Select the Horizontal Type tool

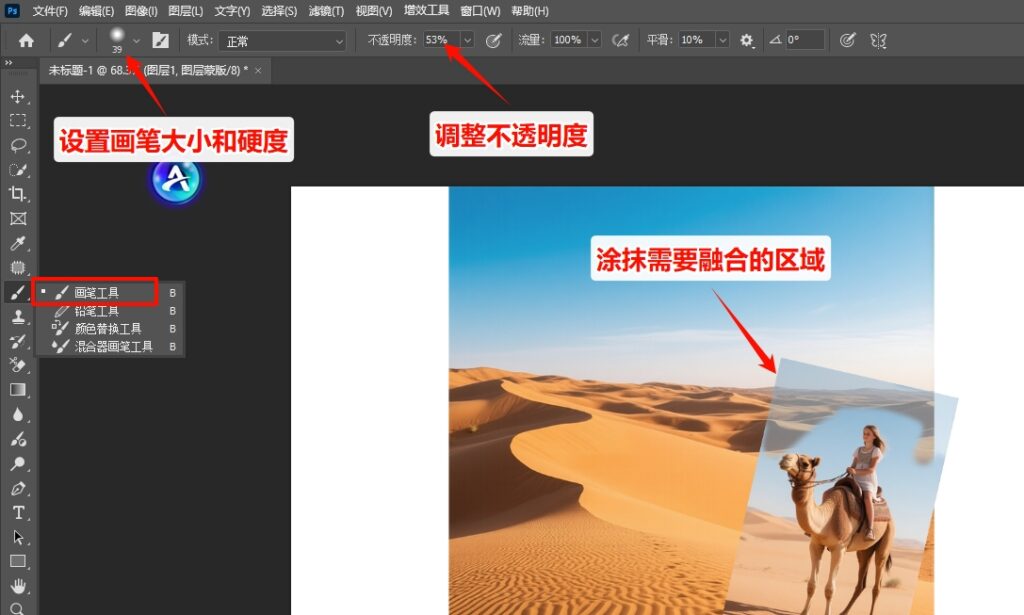point(17,512)
